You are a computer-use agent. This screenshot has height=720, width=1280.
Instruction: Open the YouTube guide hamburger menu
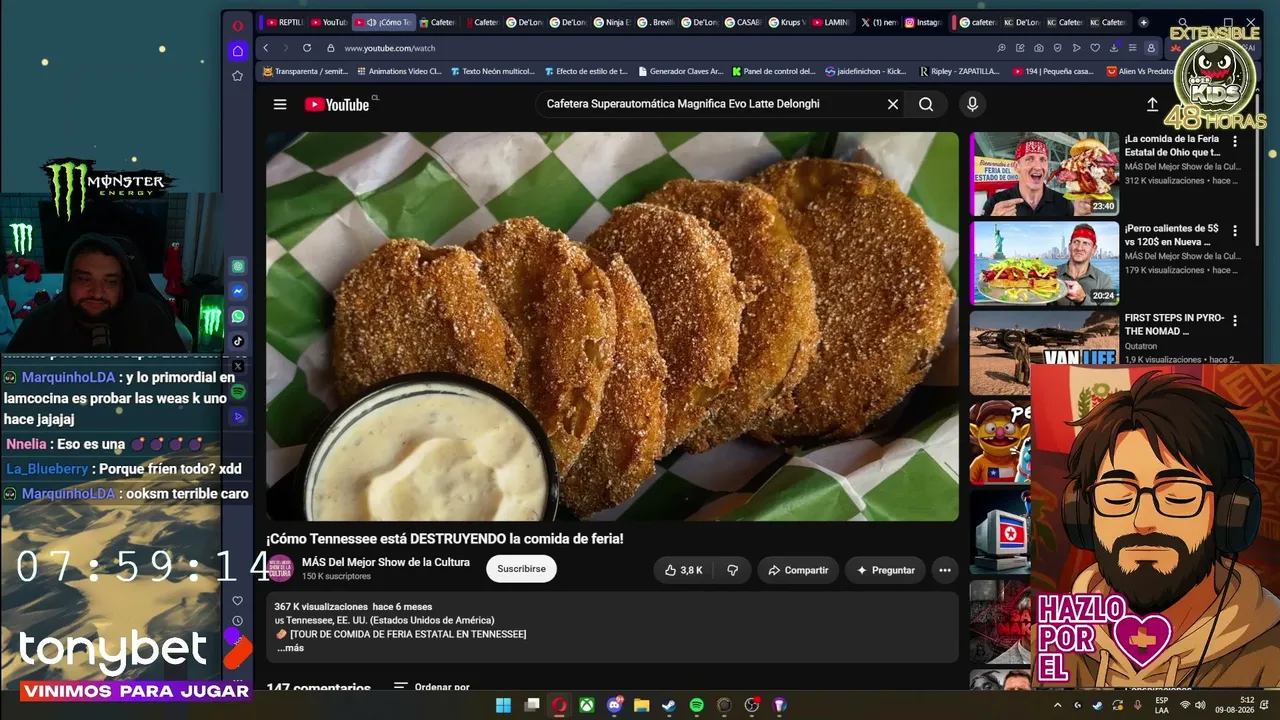point(280,104)
